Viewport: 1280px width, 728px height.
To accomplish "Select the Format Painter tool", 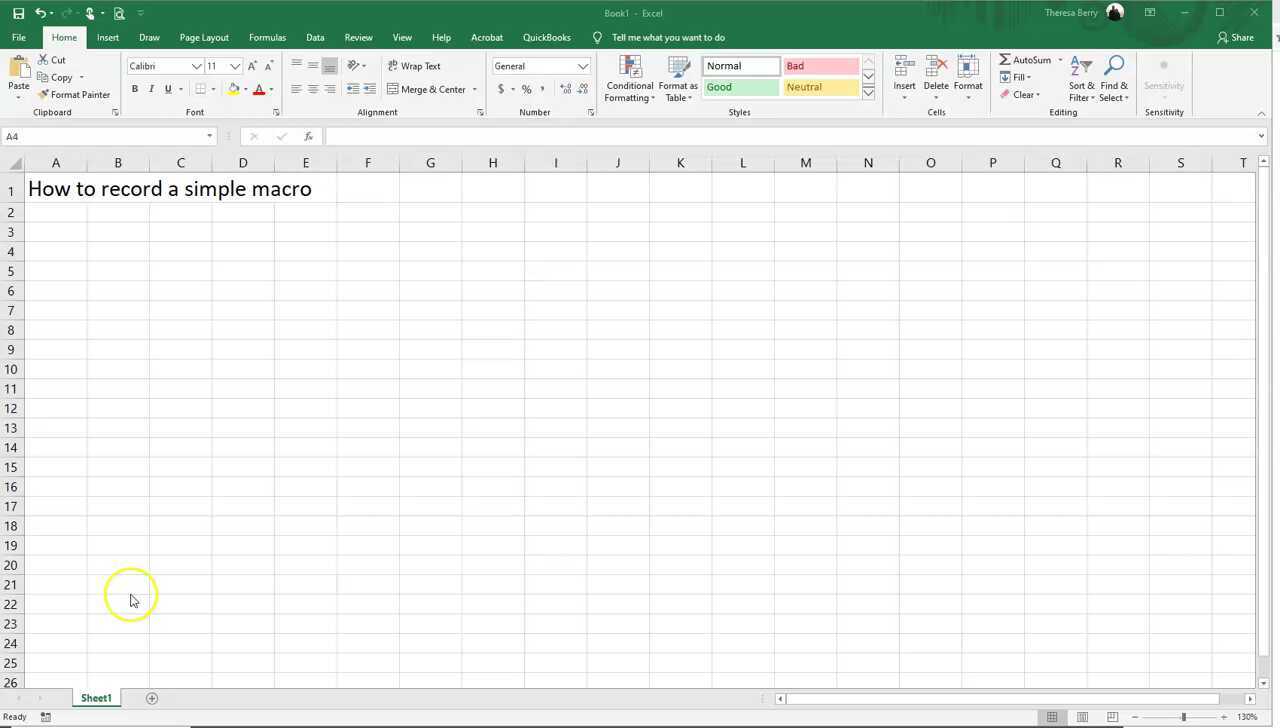I will tap(75, 94).
